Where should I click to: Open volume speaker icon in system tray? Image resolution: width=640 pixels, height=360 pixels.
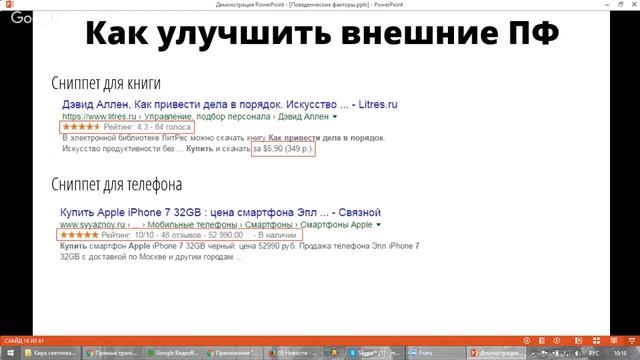coord(577,353)
